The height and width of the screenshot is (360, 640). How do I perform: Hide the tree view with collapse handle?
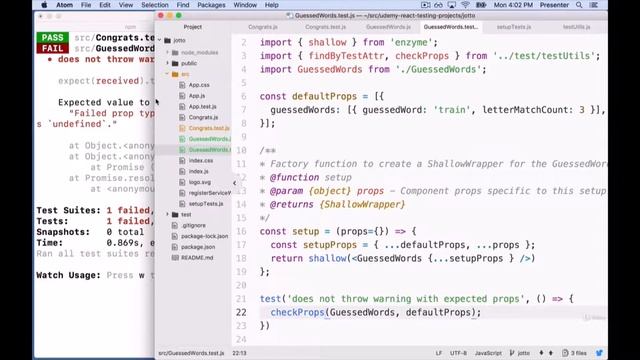tap(234, 183)
